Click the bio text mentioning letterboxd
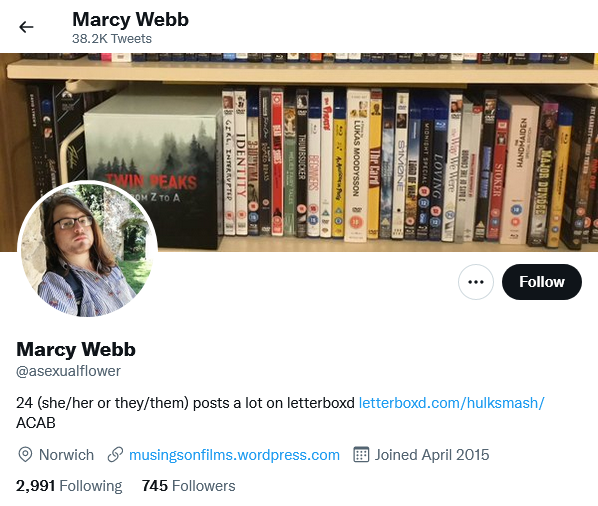 point(185,403)
